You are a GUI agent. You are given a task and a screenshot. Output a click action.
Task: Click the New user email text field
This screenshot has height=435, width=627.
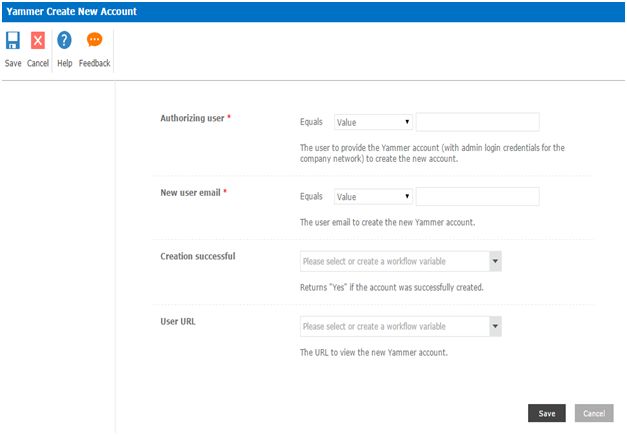click(x=477, y=197)
